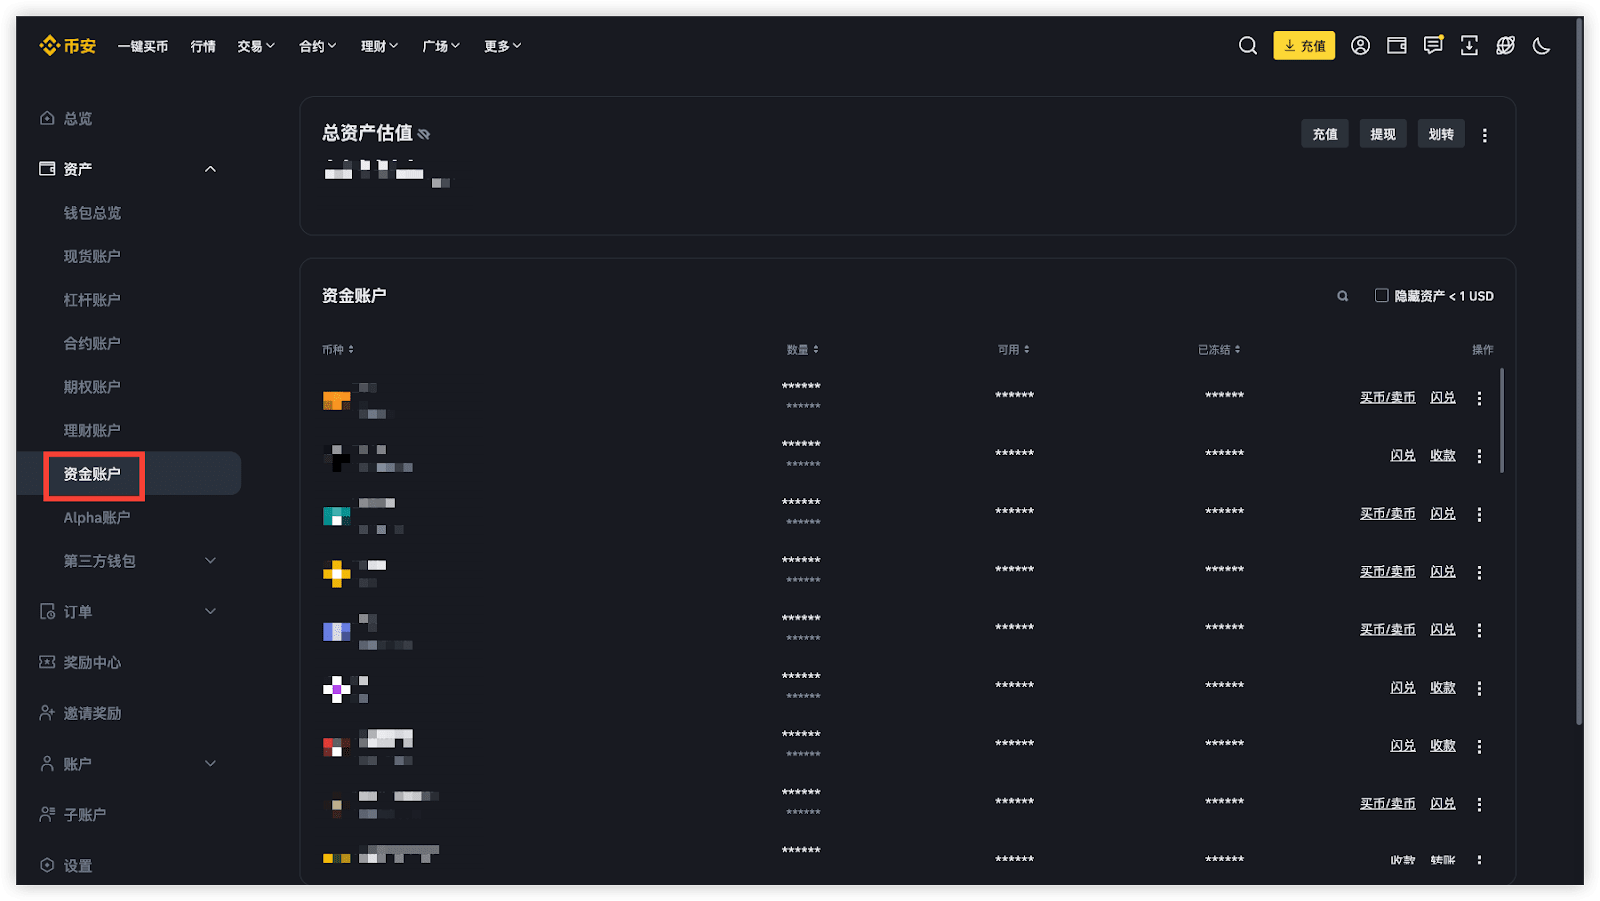Expand the 第三方钱包 sidebar group
Screen dimensions: 1600x901
pos(210,561)
